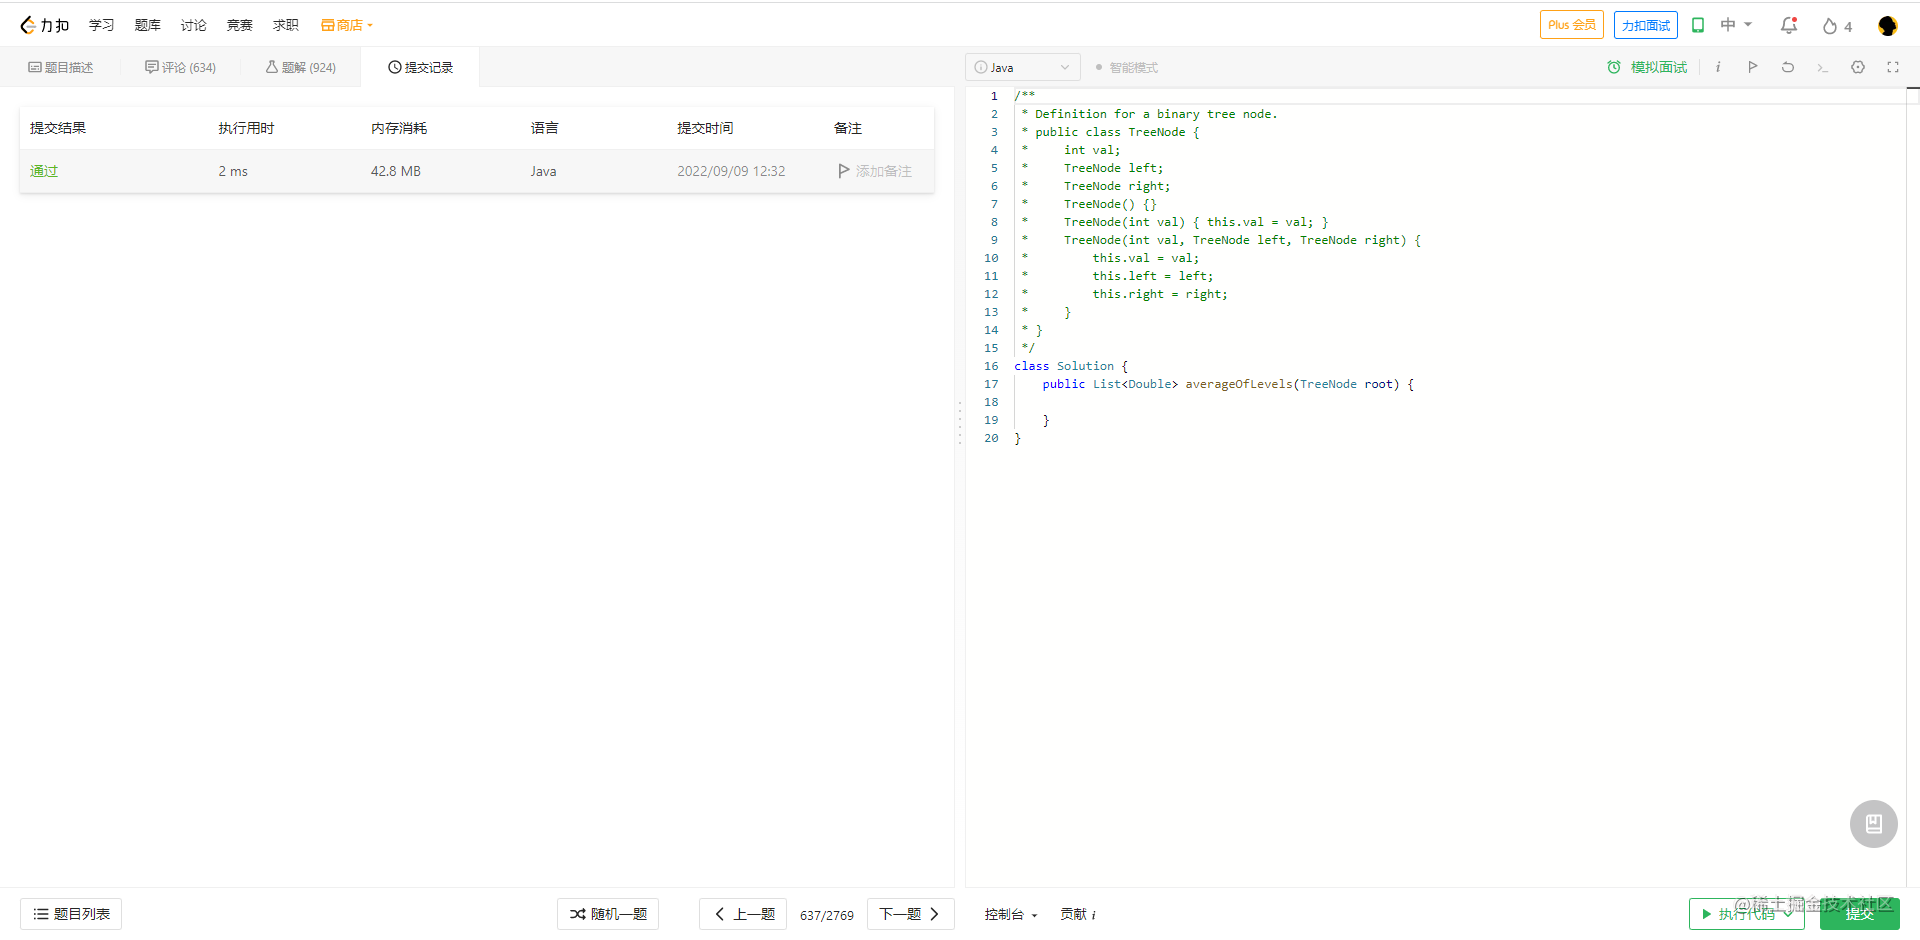Image resolution: width=1920 pixels, height=940 pixels.
Task: Click 贡献 contribute link
Action: coord(1073,914)
